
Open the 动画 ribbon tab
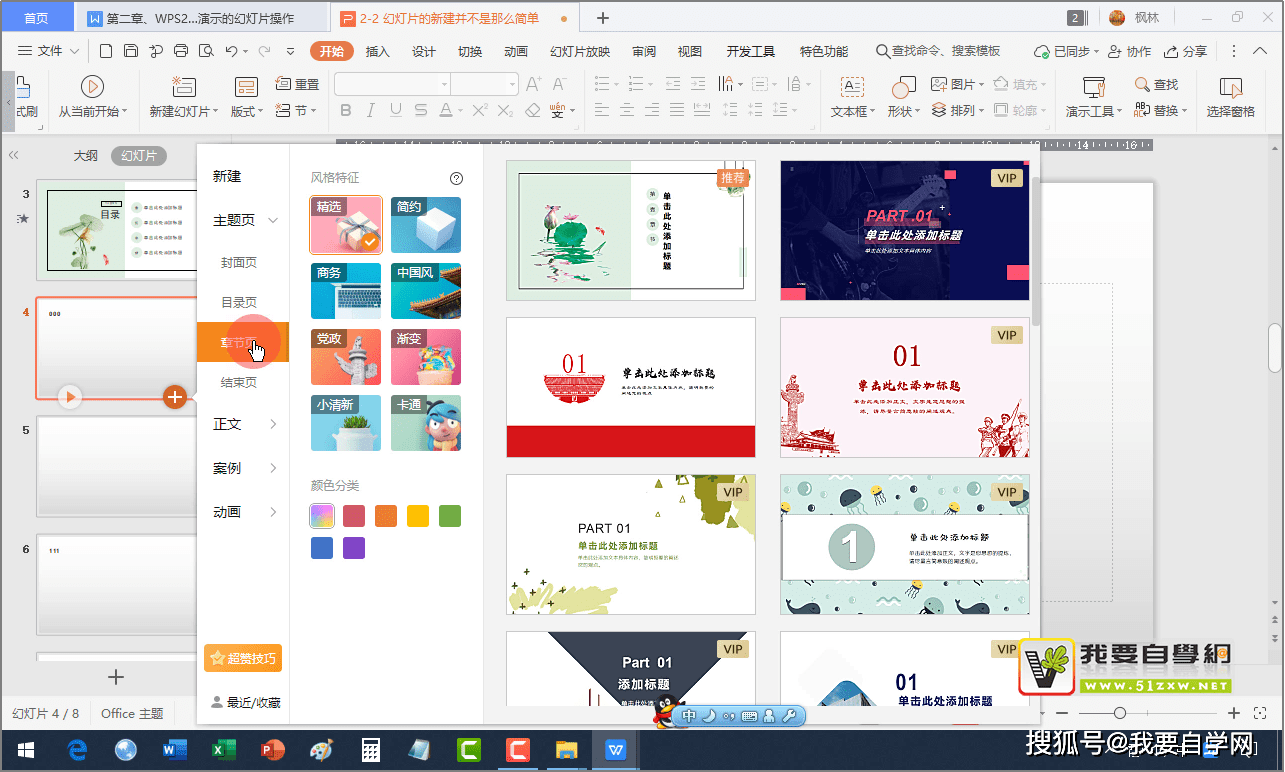[x=516, y=51]
